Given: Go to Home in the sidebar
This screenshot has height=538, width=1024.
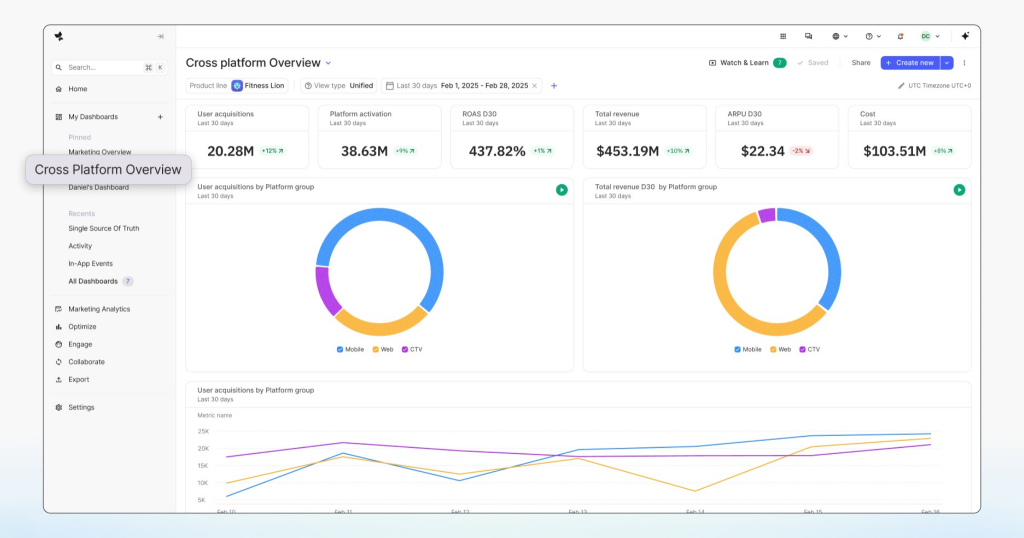Looking at the screenshot, I should (x=77, y=89).
